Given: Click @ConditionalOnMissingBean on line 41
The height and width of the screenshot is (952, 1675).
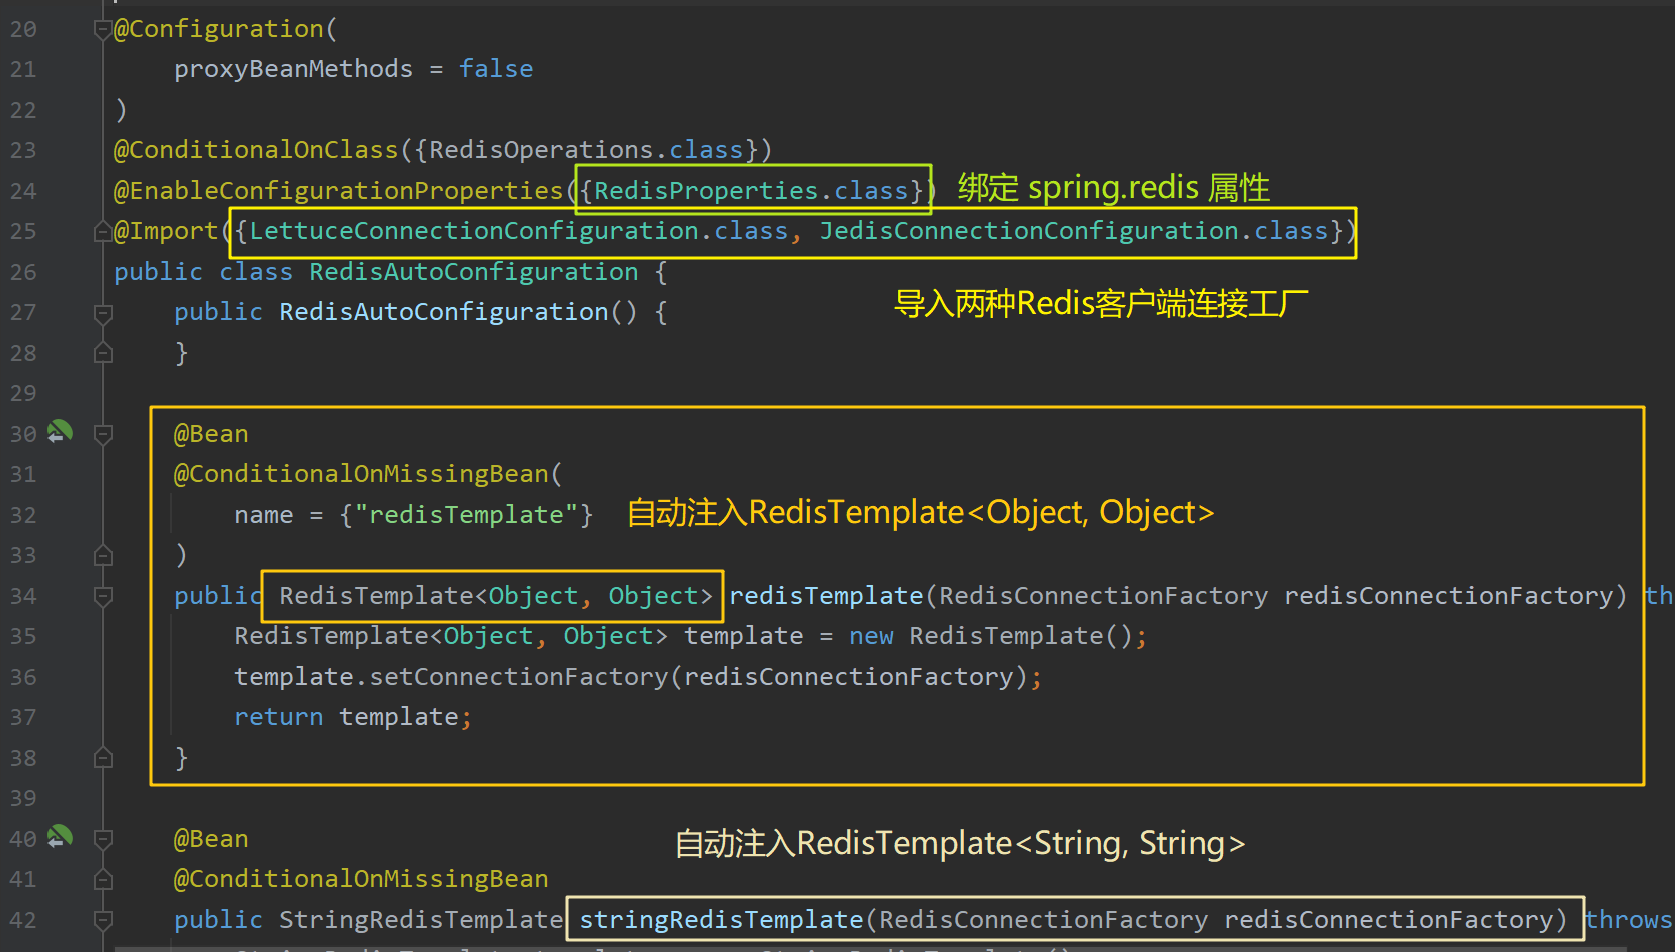Looking at the screenshot, I should click(361, 879).
